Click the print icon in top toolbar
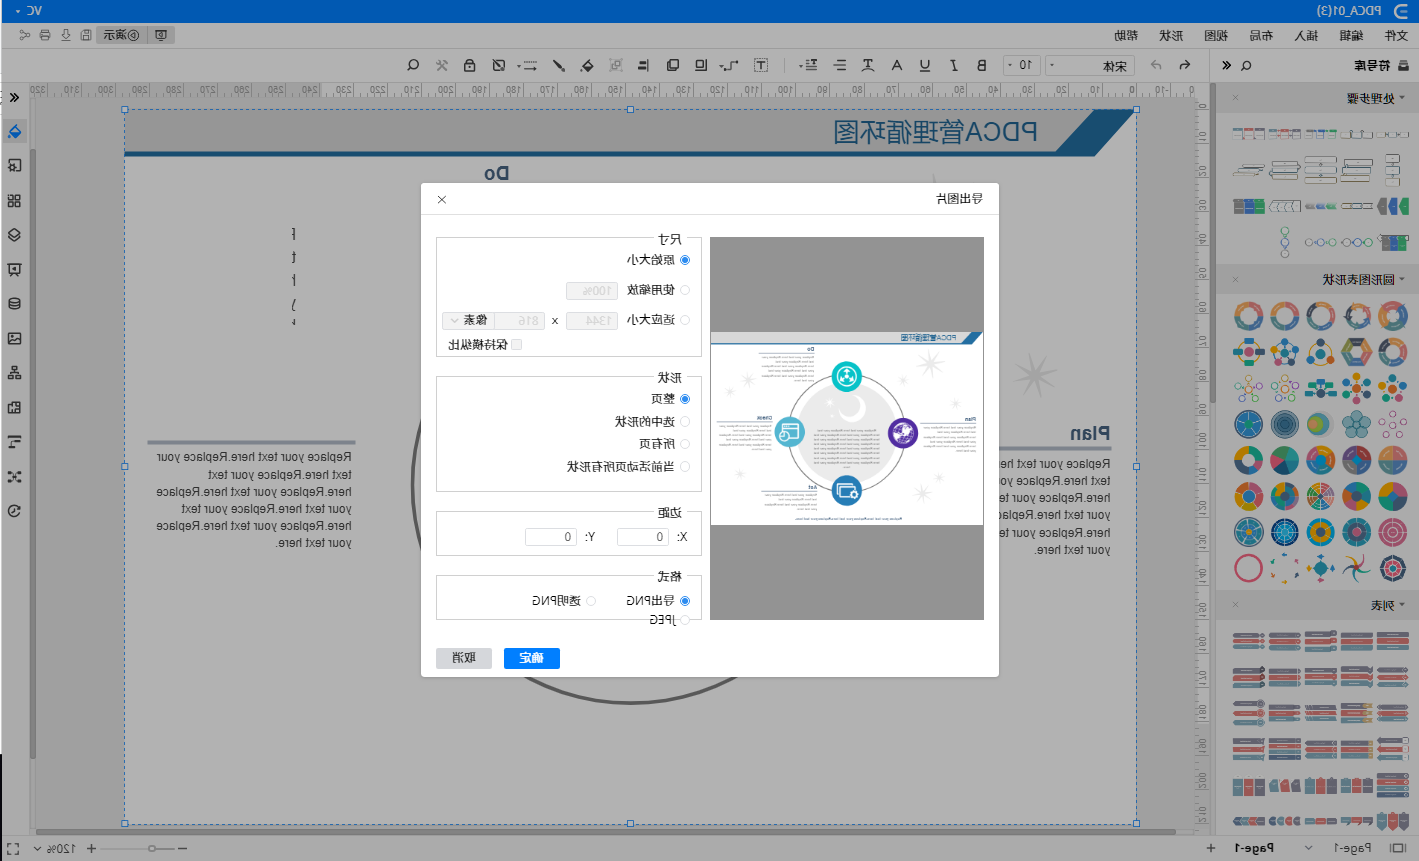Viewport: 1419px width, 861px height. click(45, 35)
